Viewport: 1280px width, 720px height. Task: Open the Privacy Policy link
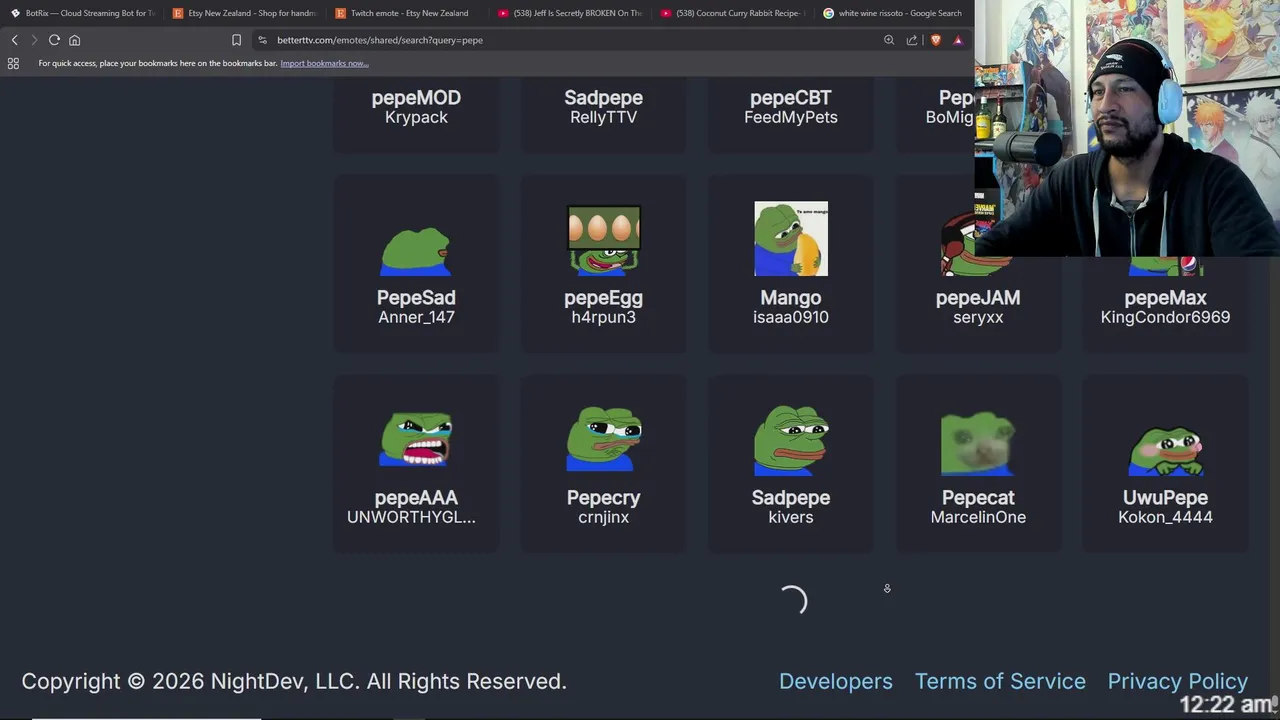click(x=1177, y=681)
